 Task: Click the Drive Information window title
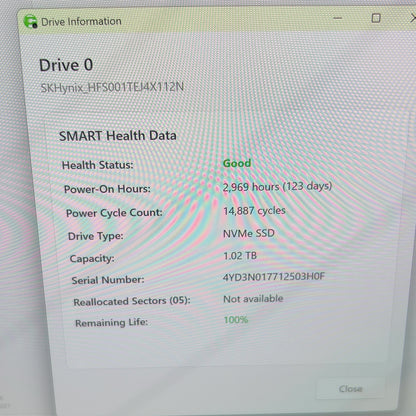coord(81,22)
